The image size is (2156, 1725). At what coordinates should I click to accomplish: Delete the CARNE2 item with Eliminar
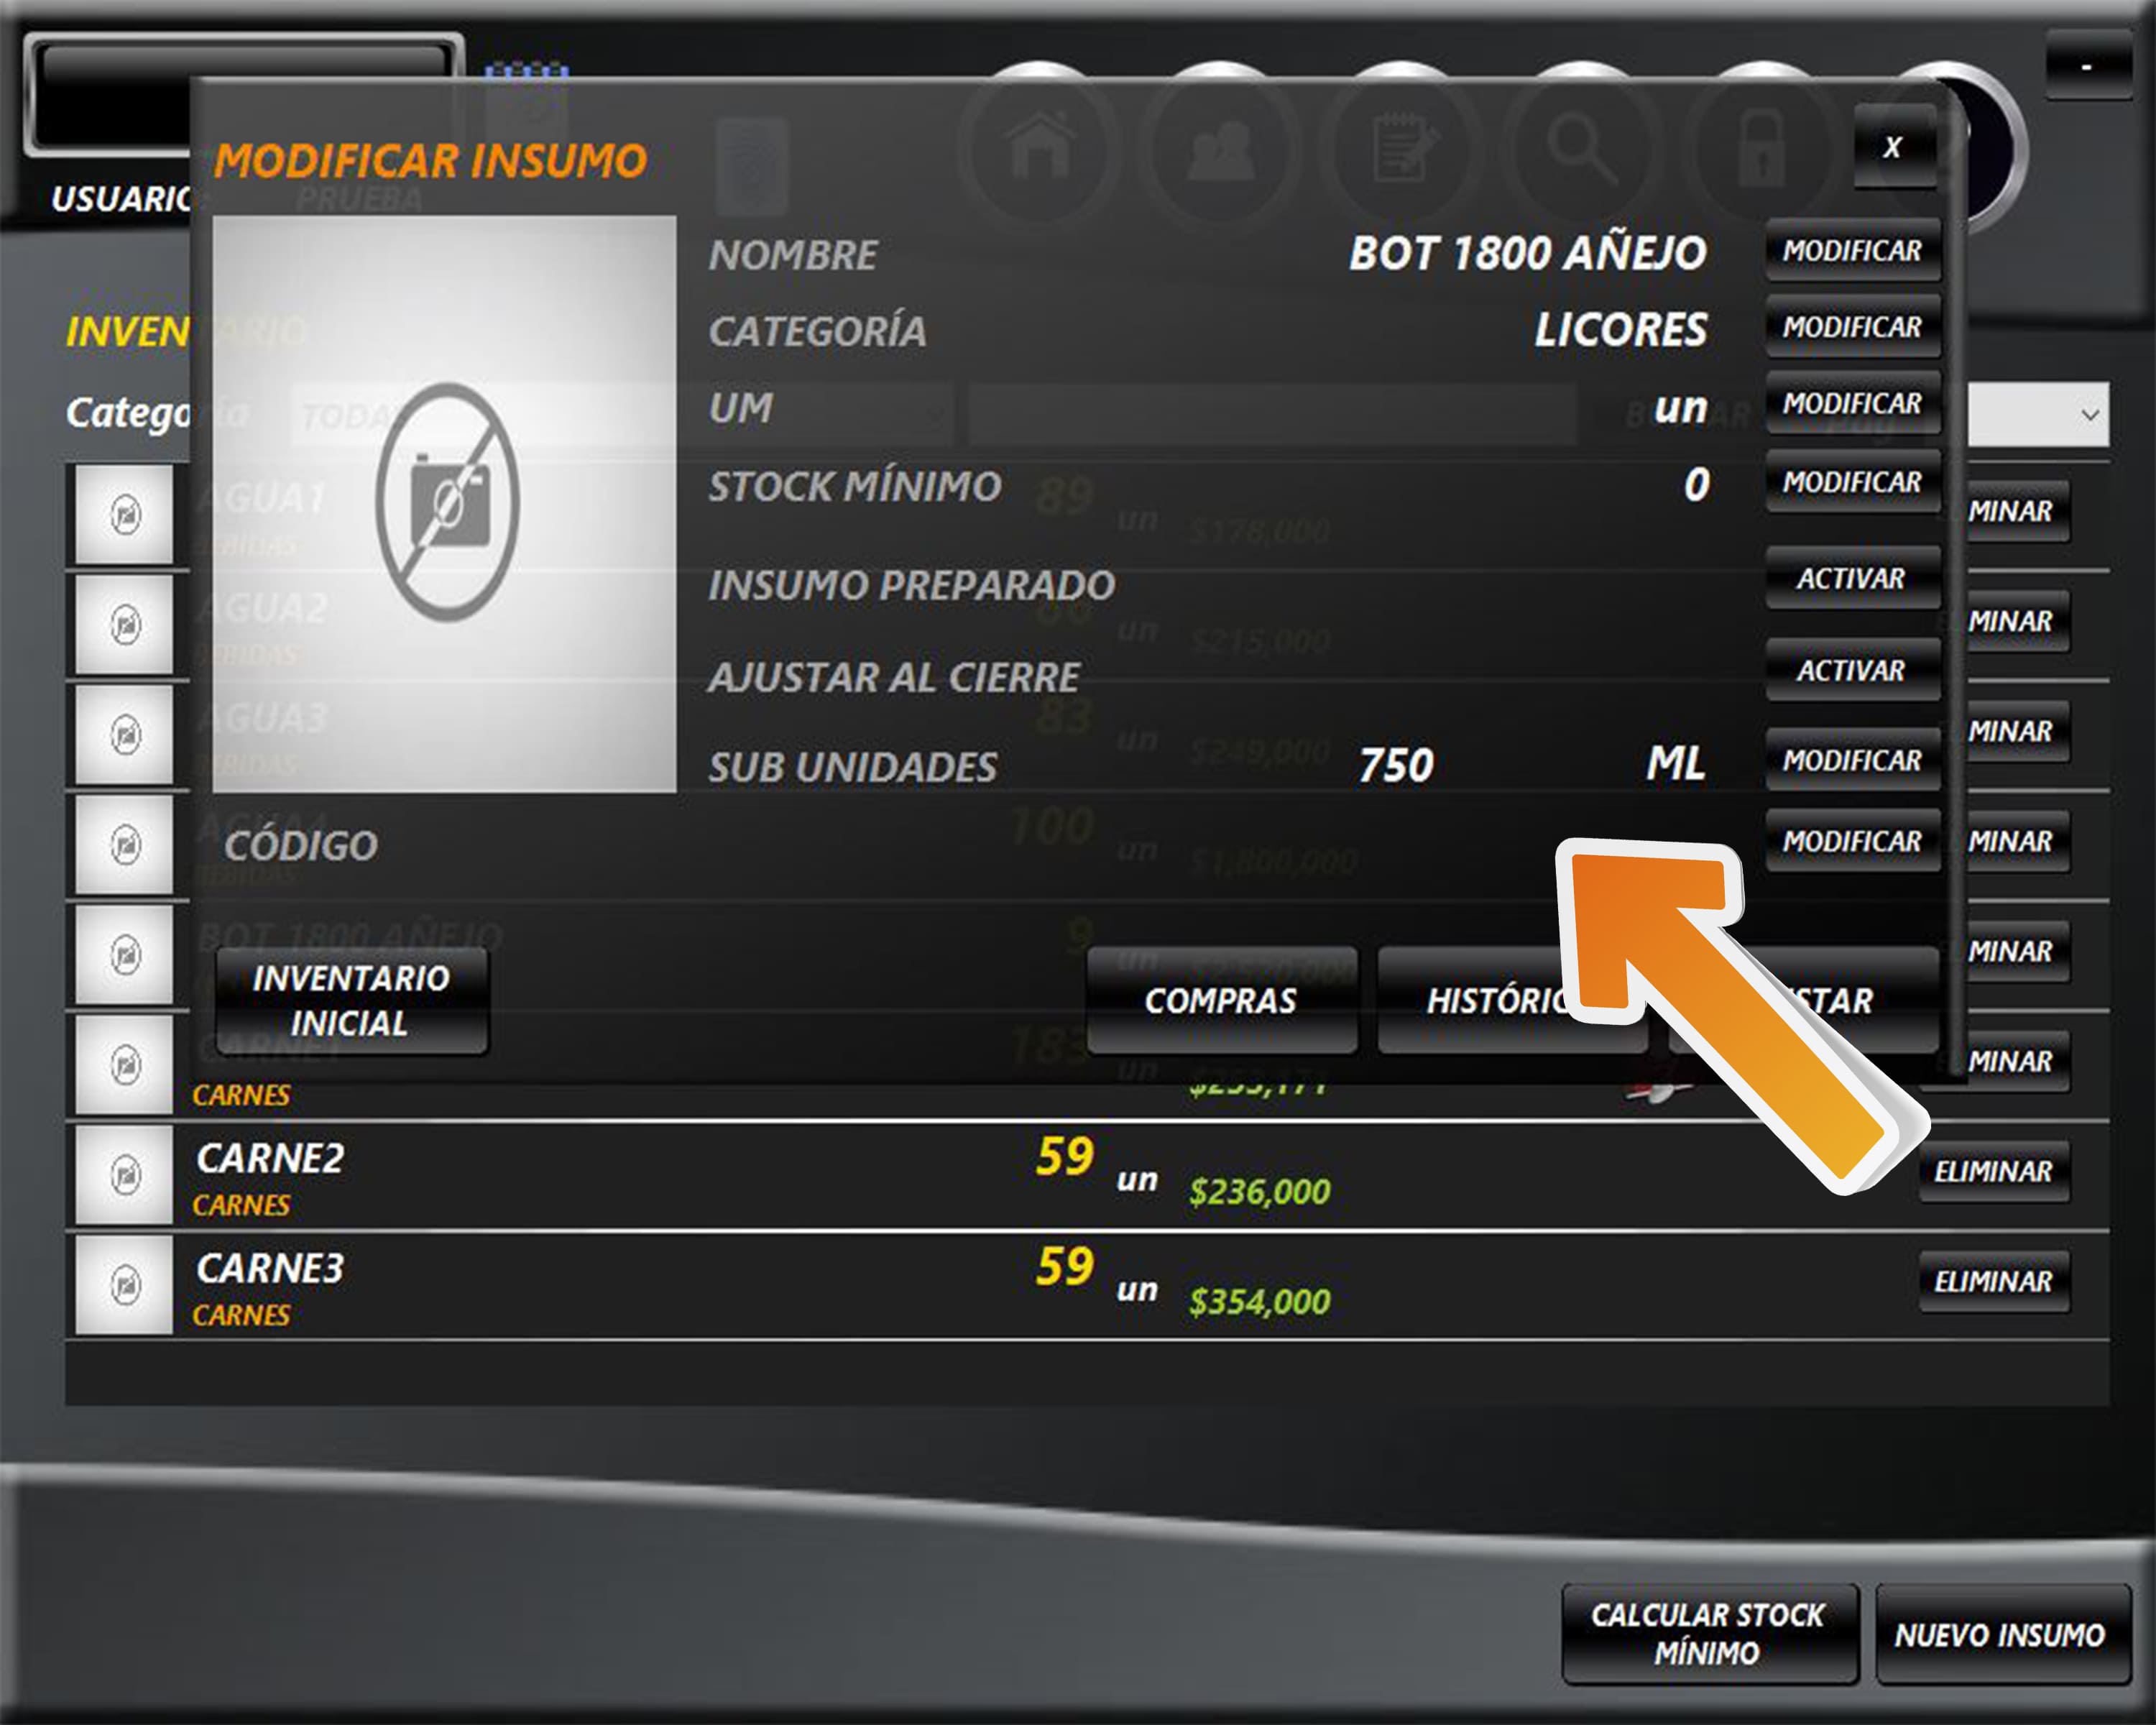click(1993, 1171)
